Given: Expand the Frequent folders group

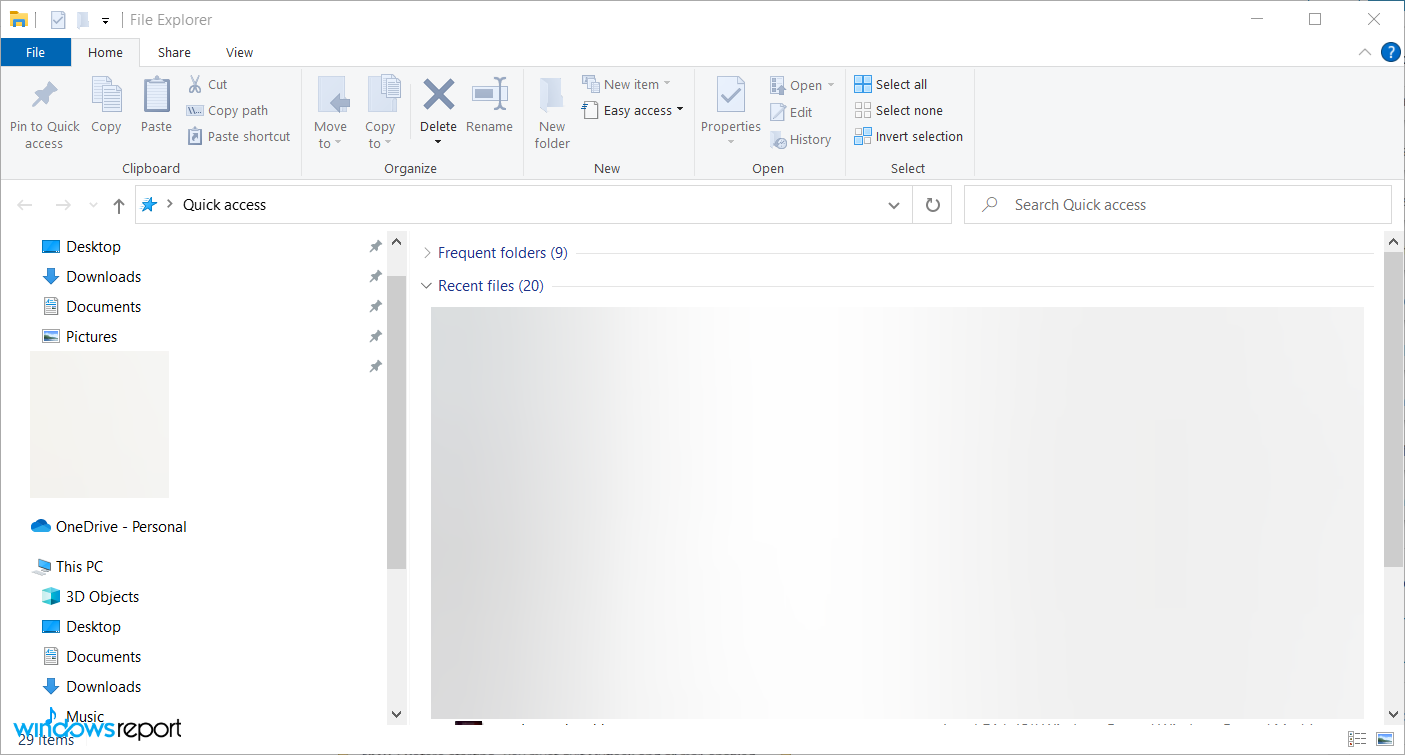Looking at the screenshot, I should tap(427, 253).
